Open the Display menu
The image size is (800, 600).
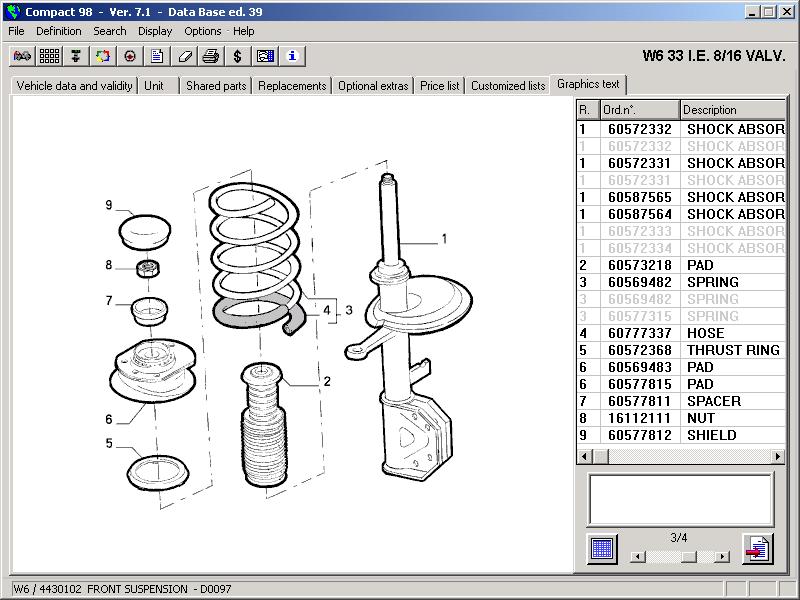coord(155,31)
